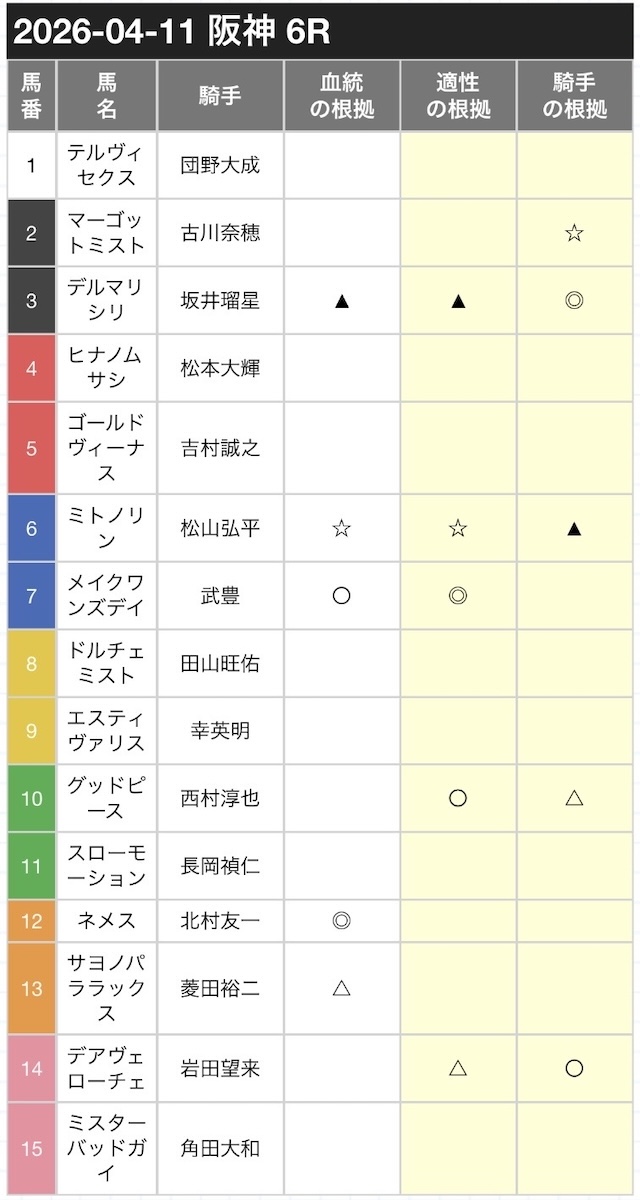Screen dimensions: 640x1200
Task: Click the ◎ bloodline mark for ネメス
Action: [x=341, y=921]
